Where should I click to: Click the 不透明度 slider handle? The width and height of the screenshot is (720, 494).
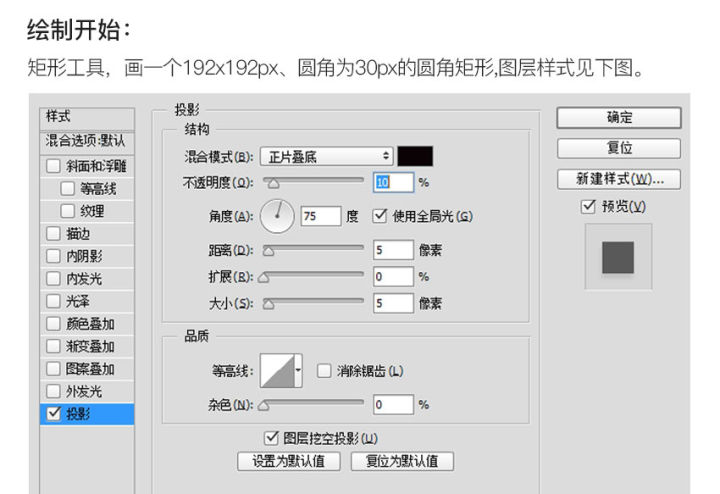click(x=271, y=183)
